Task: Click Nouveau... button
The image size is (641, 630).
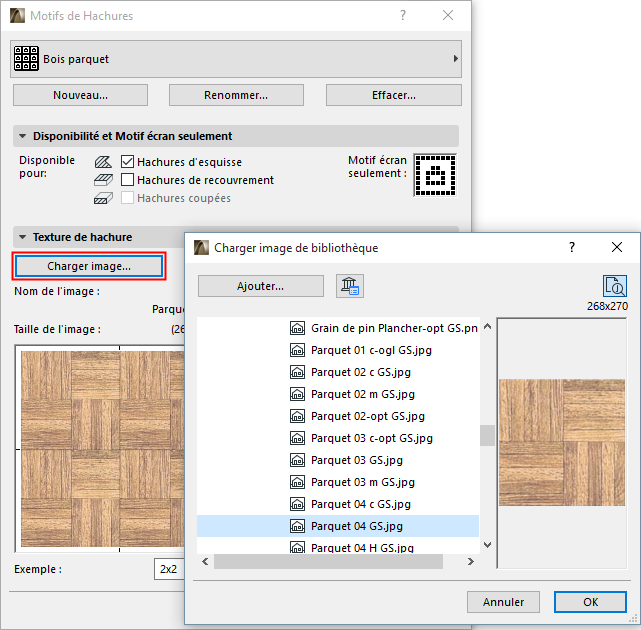Action: pyautogui.click(x=81, y=95)
